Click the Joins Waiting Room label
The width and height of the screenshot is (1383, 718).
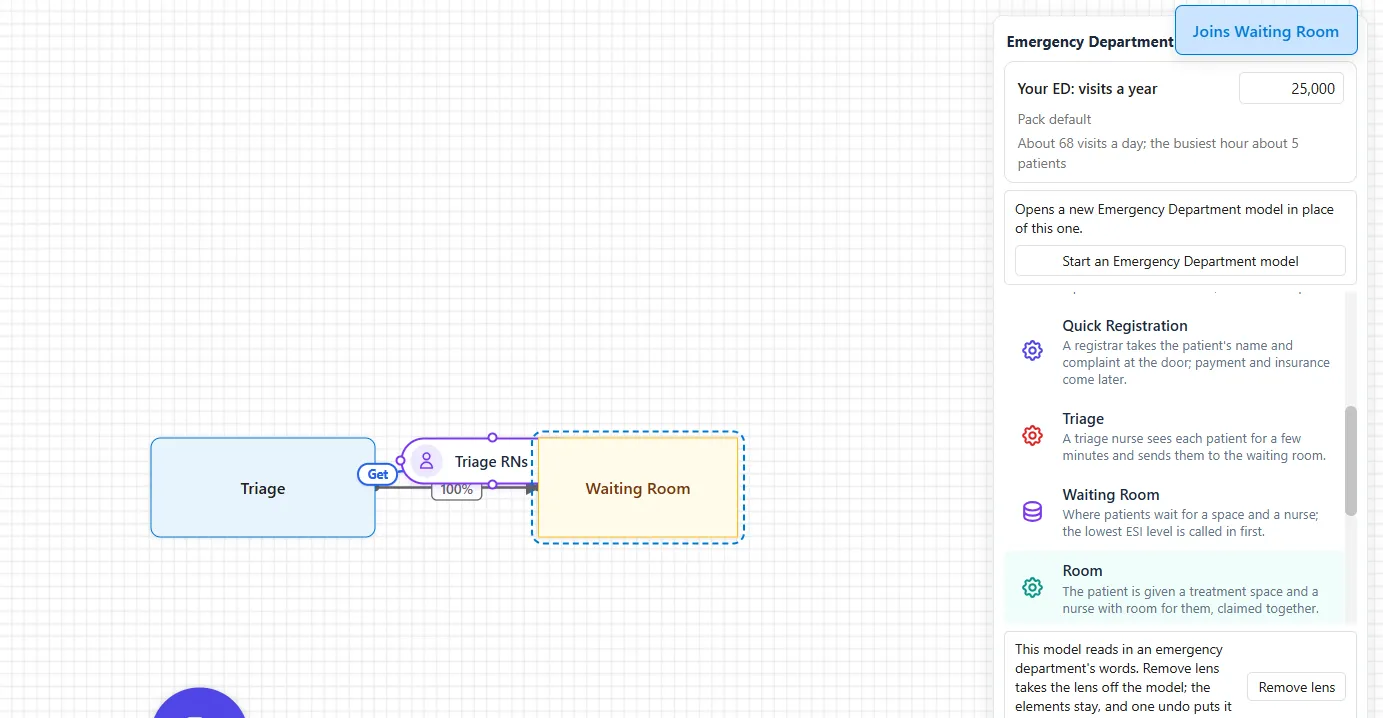pyautogui.click(x=1266, y=31)
